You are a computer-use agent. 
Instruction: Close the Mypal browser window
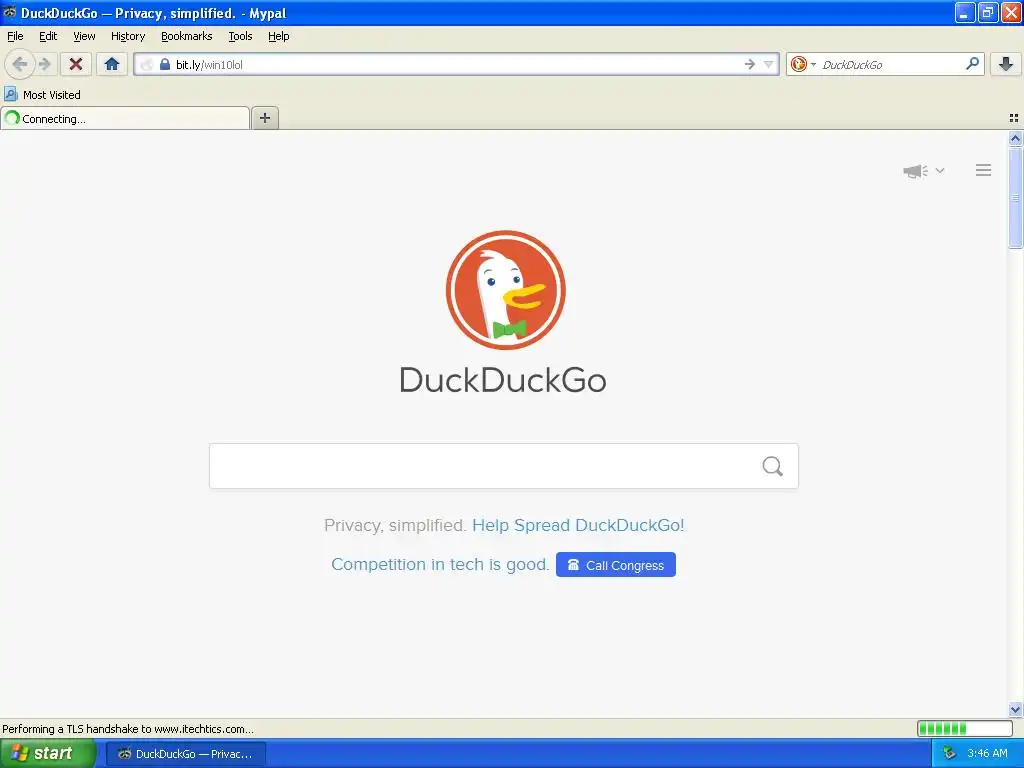coord(1011,12)
